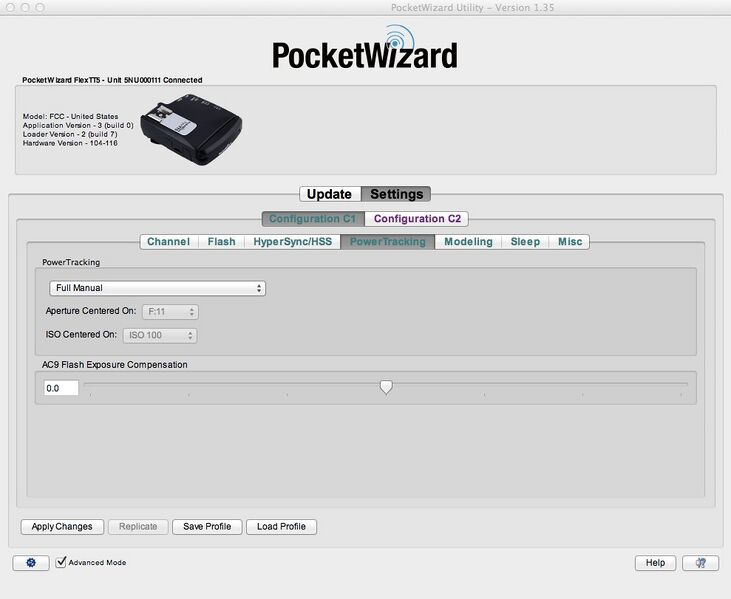Viewport: 731px width, 599px height.
Task: Click the tools icon button beside Help
Action: point(700,563)
